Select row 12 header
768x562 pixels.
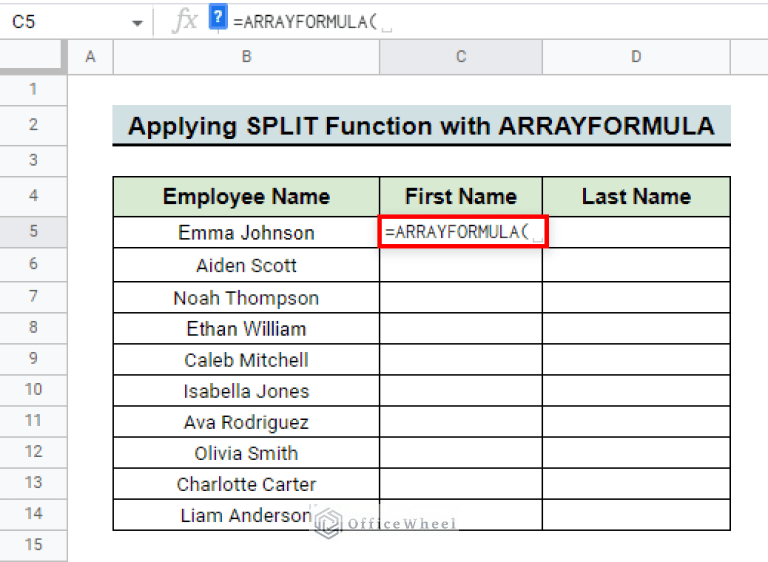click(x=33, y=452)
